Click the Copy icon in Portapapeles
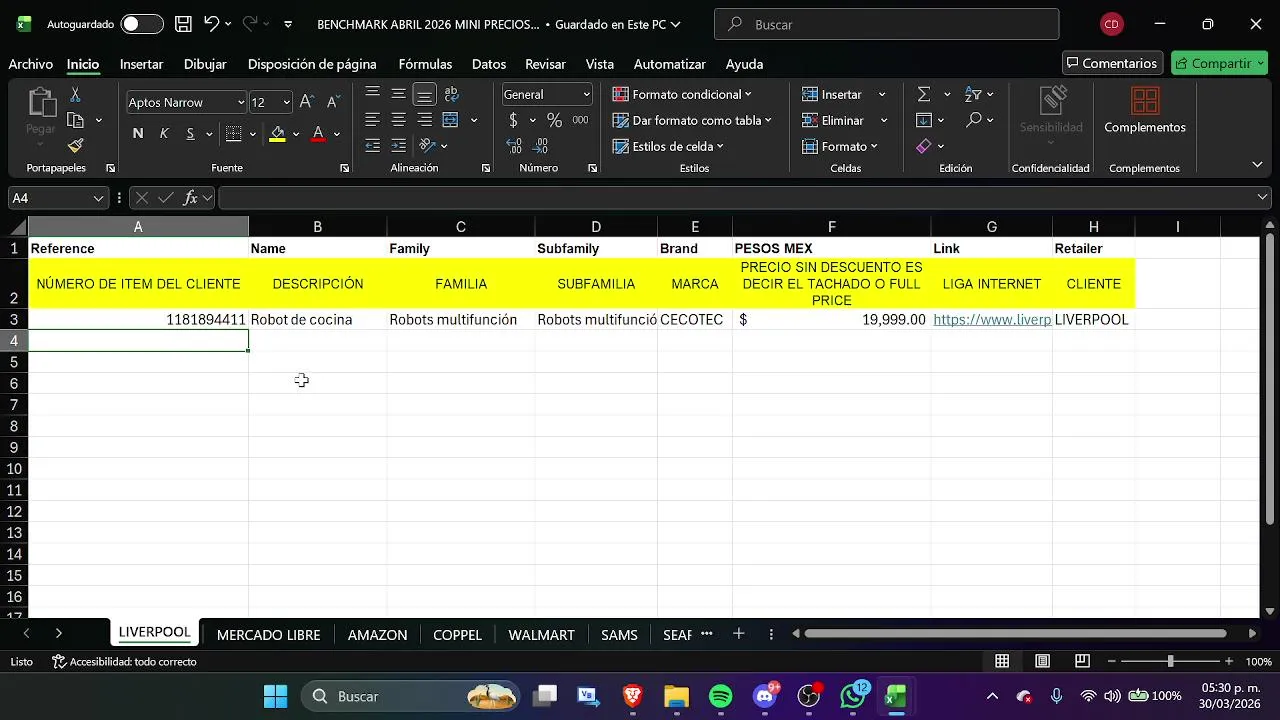Screen dimensions: 1280x720 tap(75, 120)
